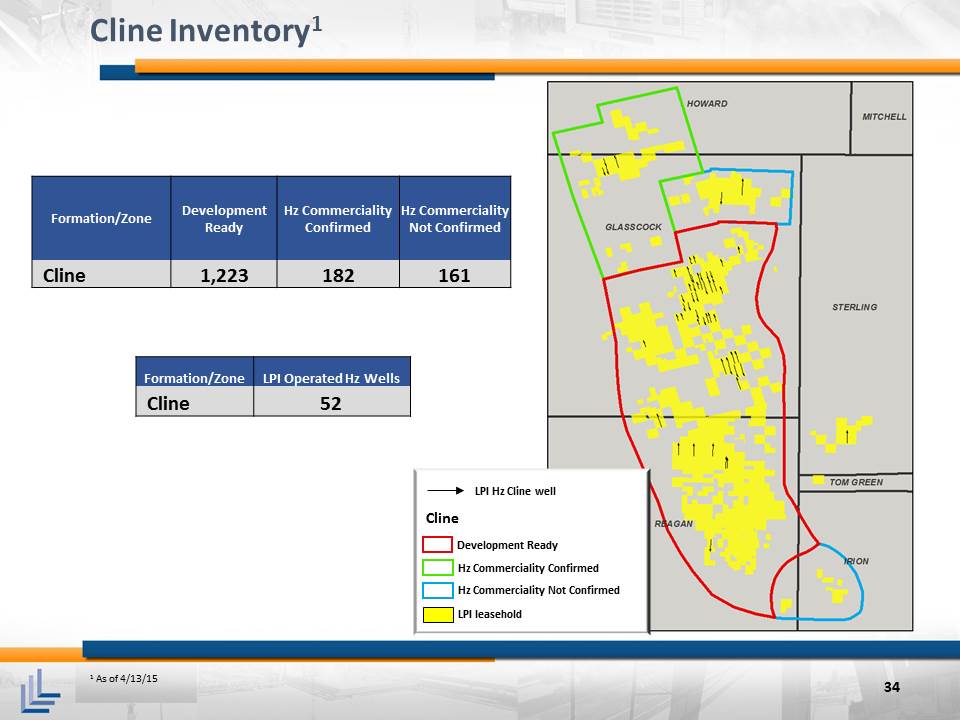Click the MITCHELL county label on the map

pyautogui.click(x=884, y=116)
